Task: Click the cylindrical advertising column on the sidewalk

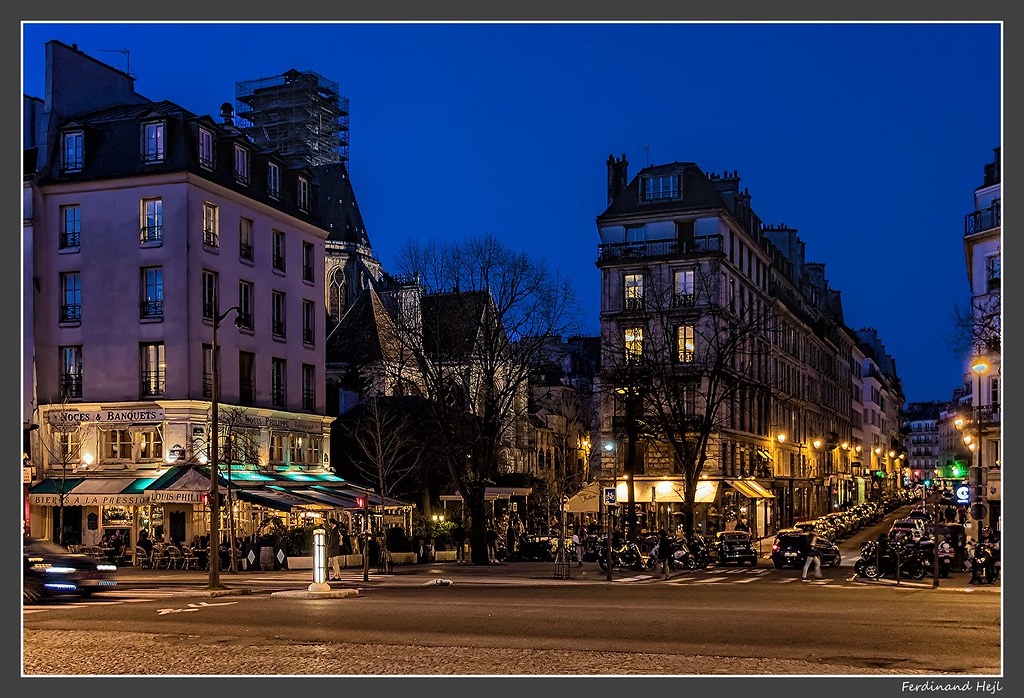Action: 318,560
